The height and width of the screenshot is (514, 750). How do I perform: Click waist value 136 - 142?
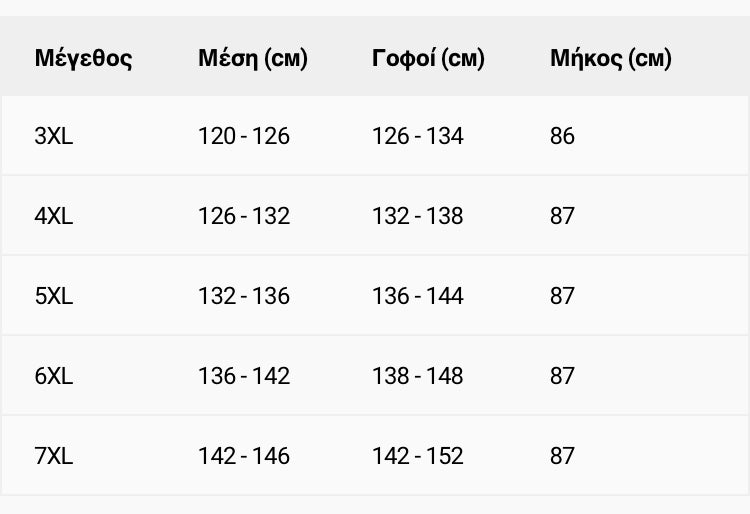click(244, 375)
